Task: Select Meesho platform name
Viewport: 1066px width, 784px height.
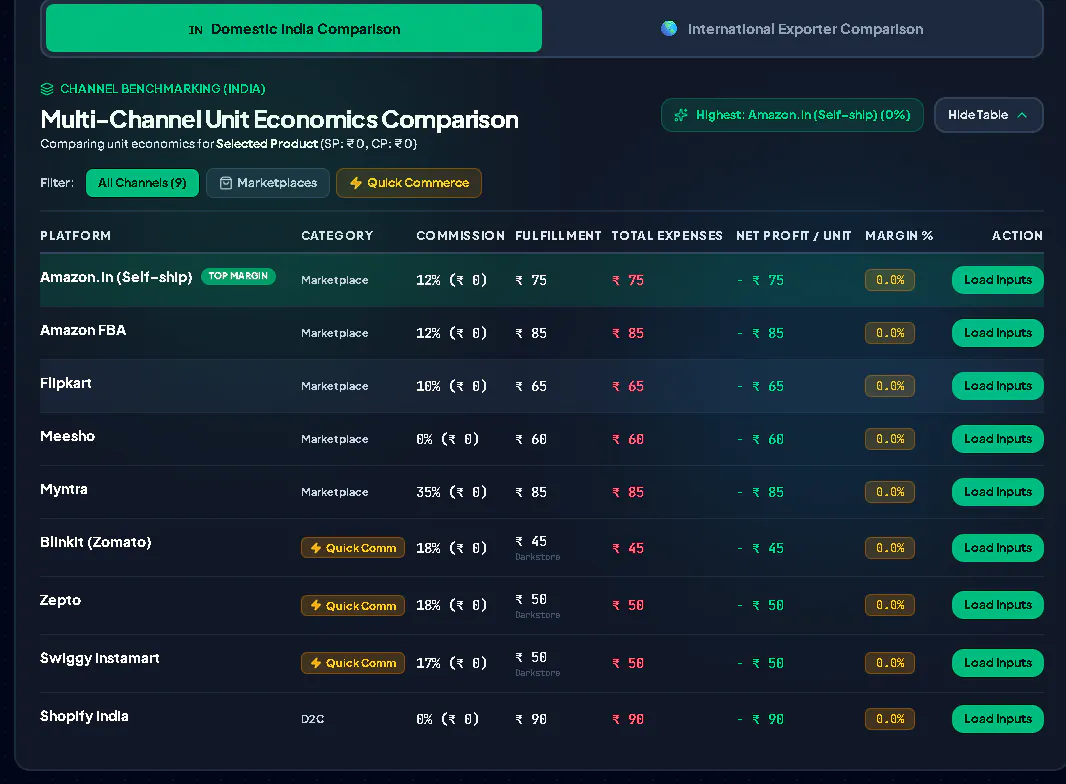Action: tap(67, 437)
